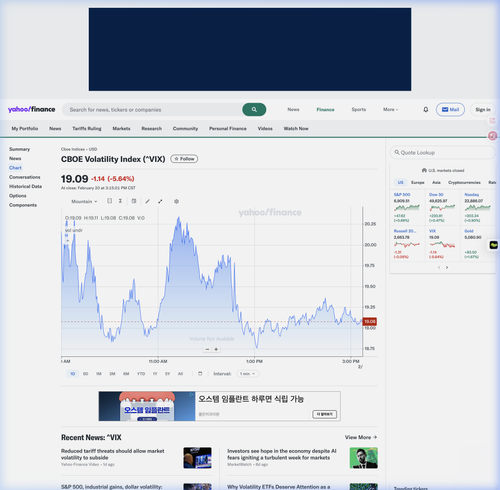Select the 6M range
500x490 pixels.
click(126, 374)
